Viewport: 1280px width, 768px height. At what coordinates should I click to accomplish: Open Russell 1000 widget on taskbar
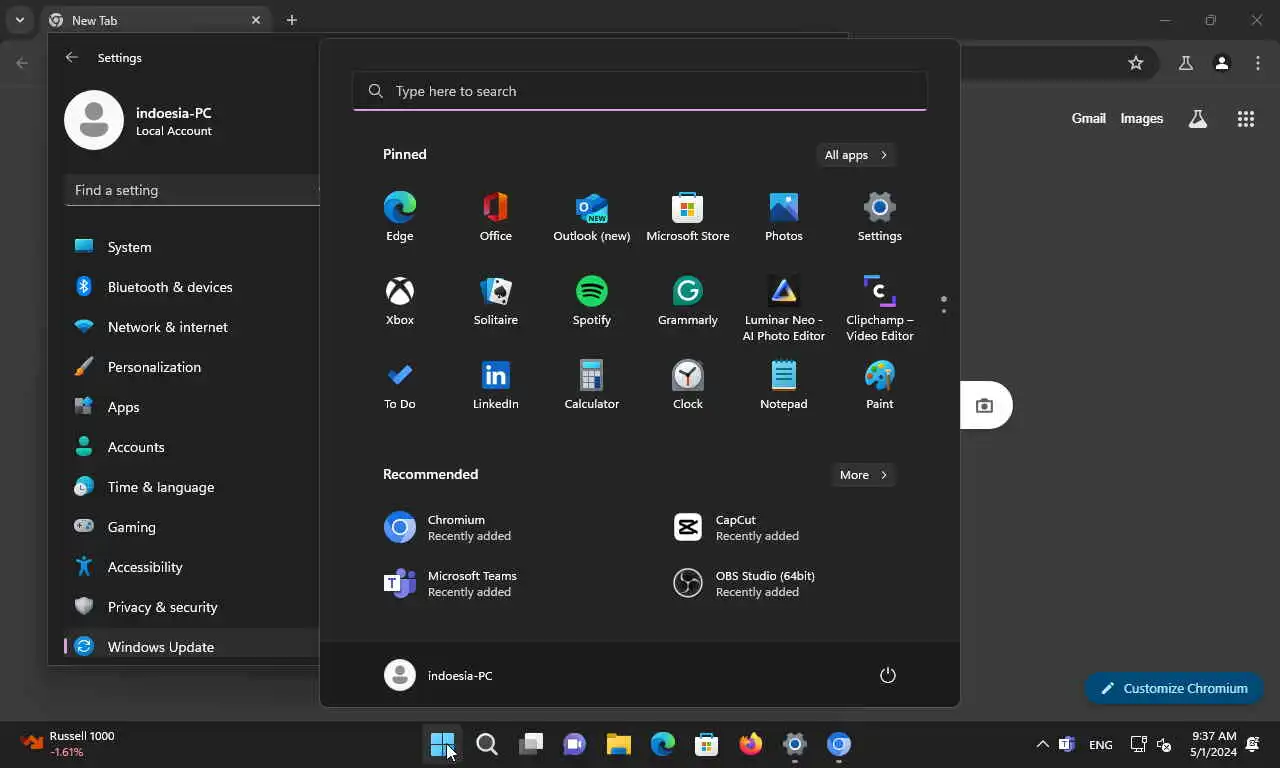point(68,744)
